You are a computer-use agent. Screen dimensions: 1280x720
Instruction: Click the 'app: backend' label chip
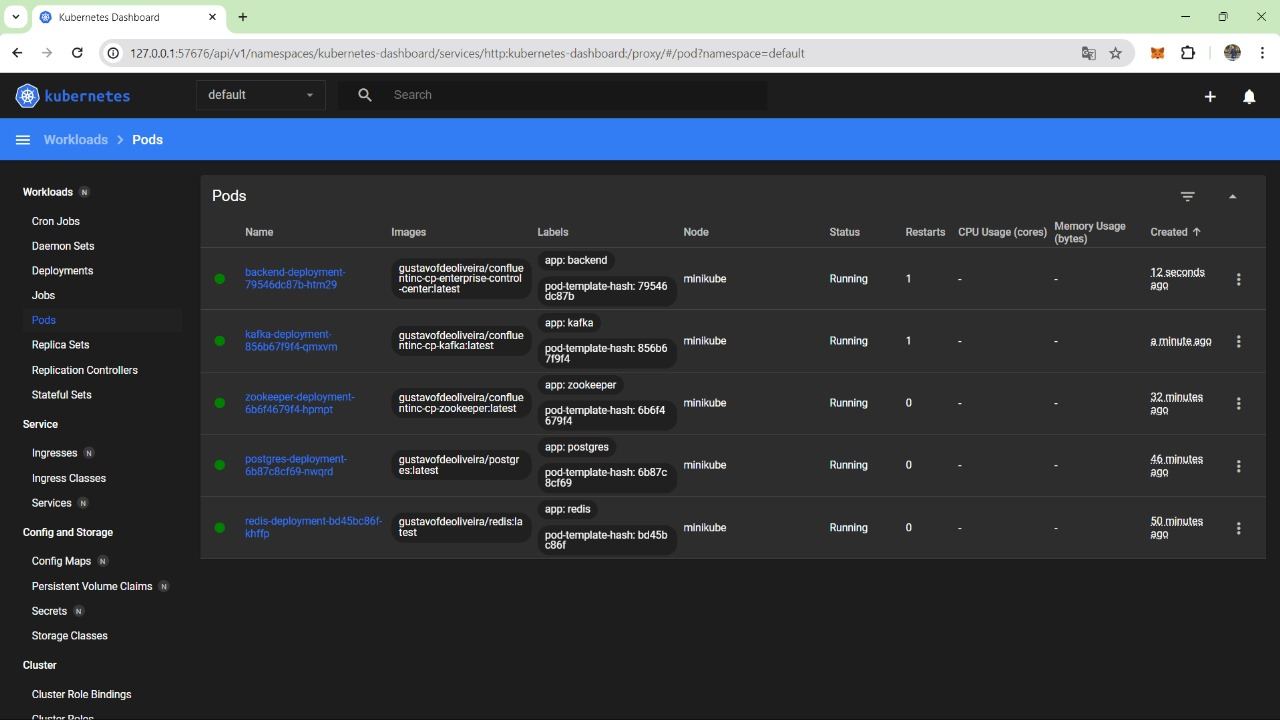576,260
